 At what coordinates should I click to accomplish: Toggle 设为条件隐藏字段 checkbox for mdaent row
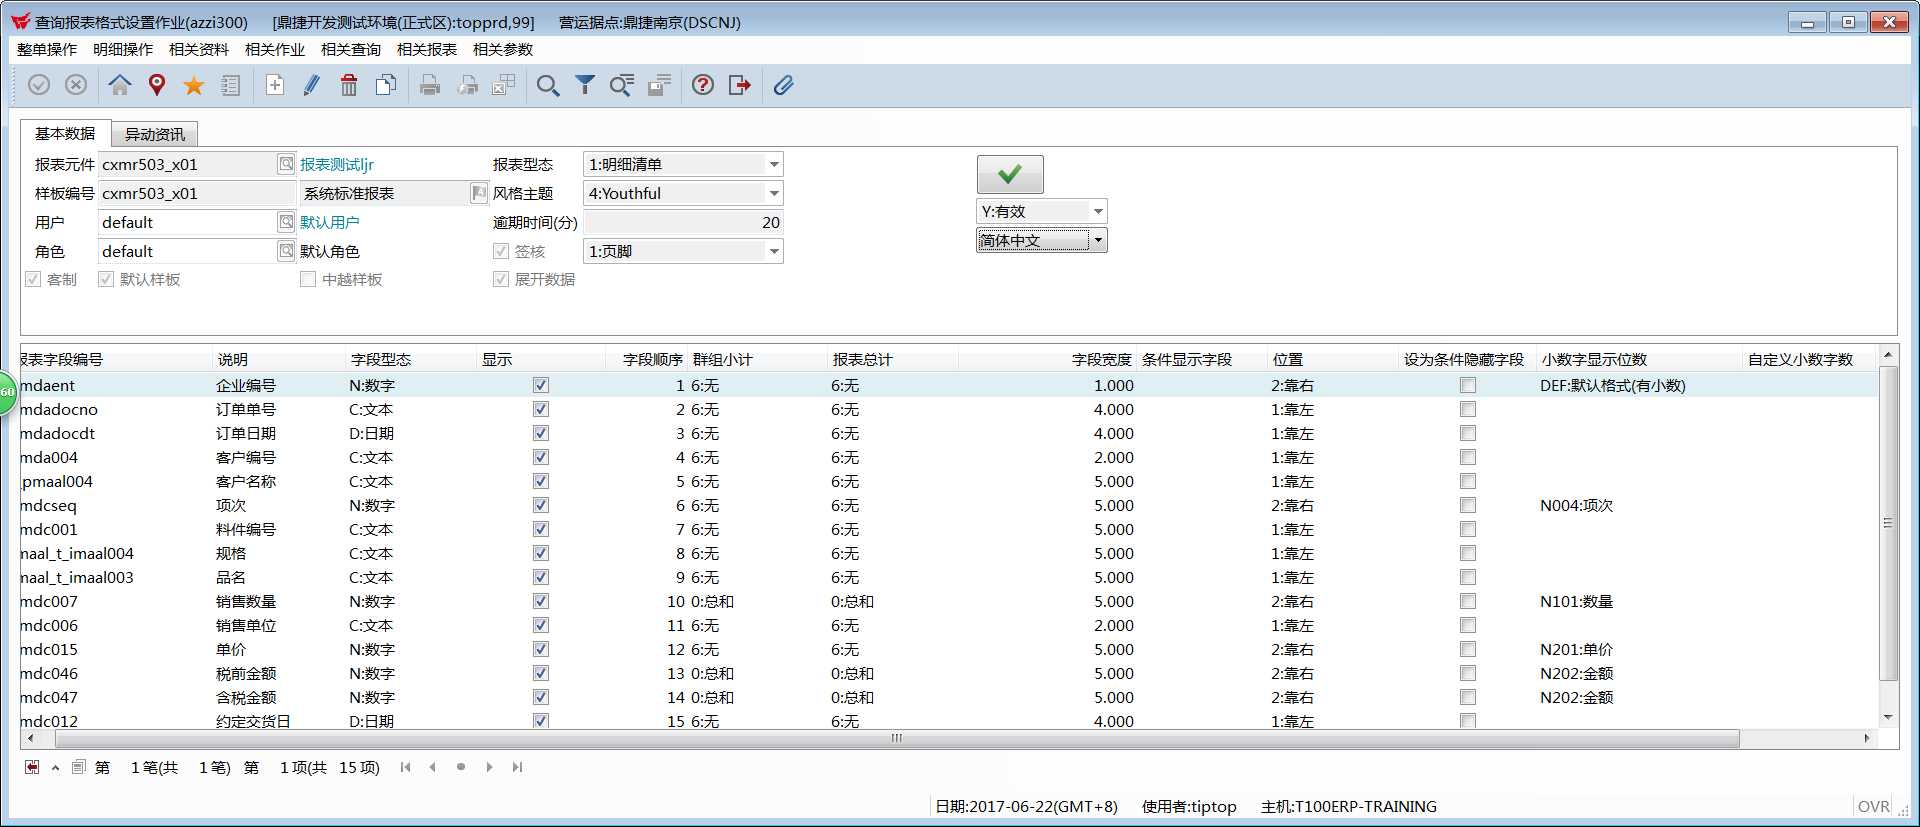[1468, 385]
